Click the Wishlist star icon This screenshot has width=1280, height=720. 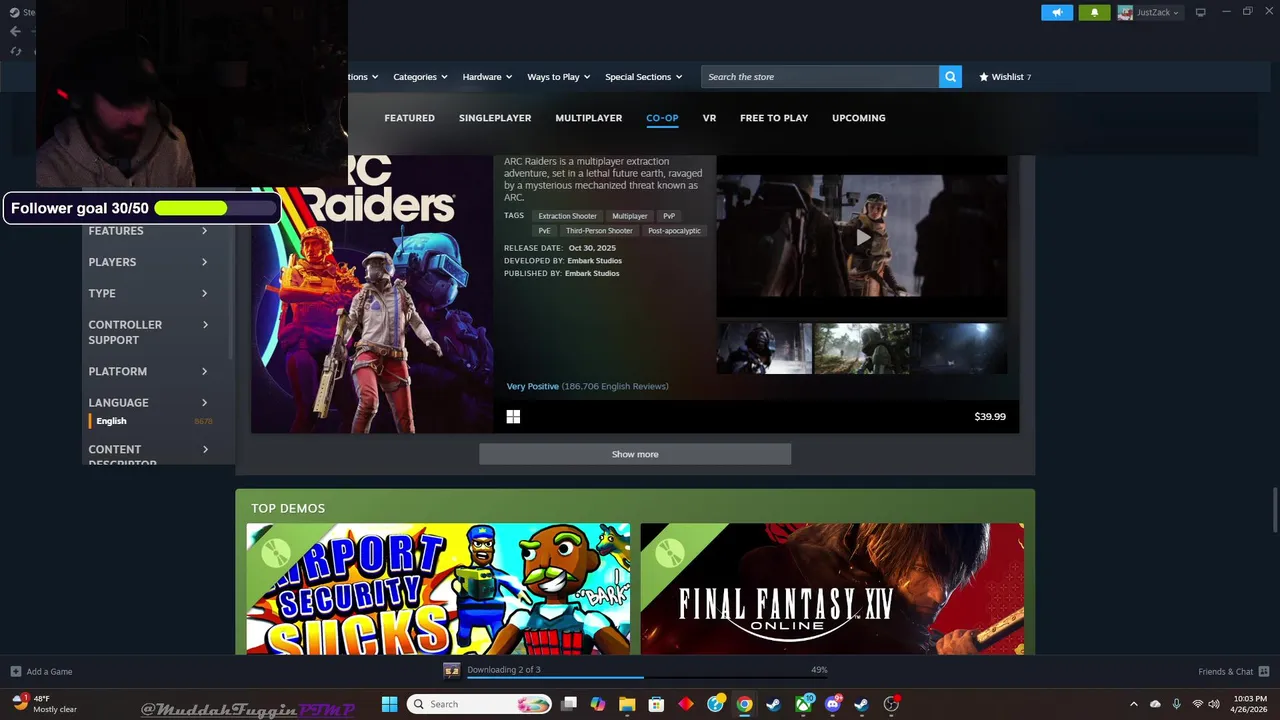[984, 77]
